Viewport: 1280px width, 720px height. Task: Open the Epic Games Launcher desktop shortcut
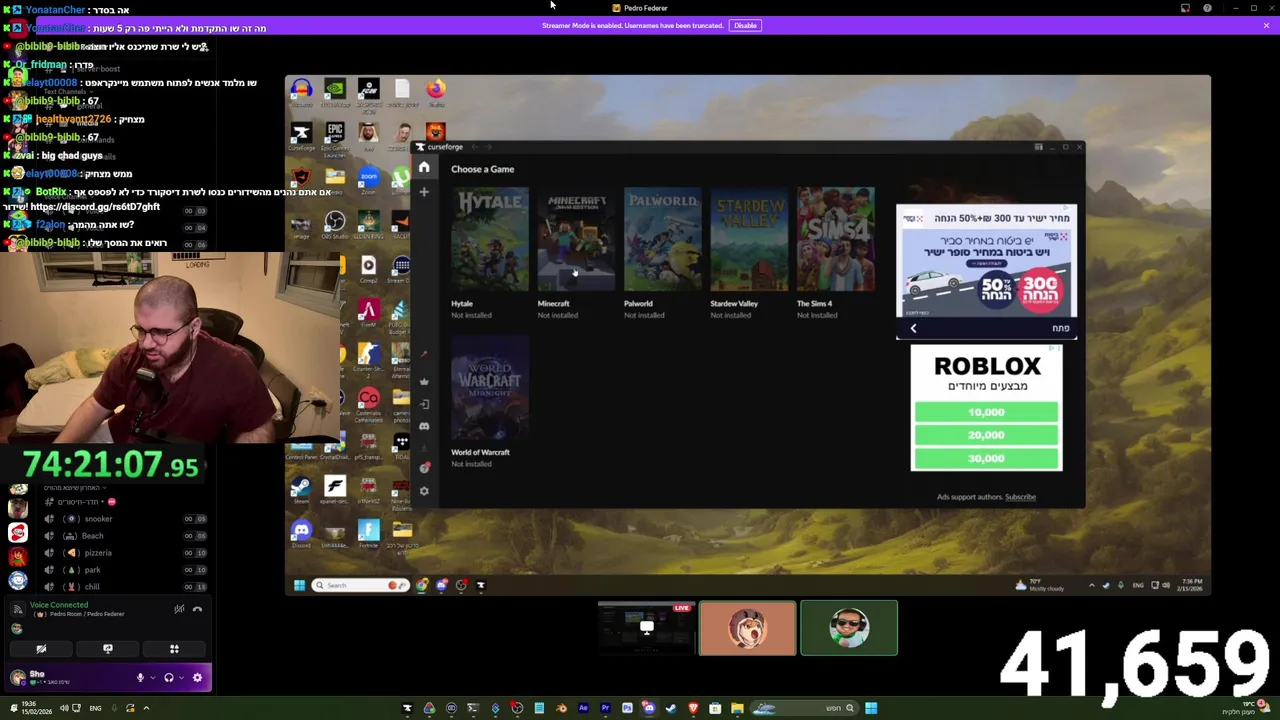click(x=335, y=138)
